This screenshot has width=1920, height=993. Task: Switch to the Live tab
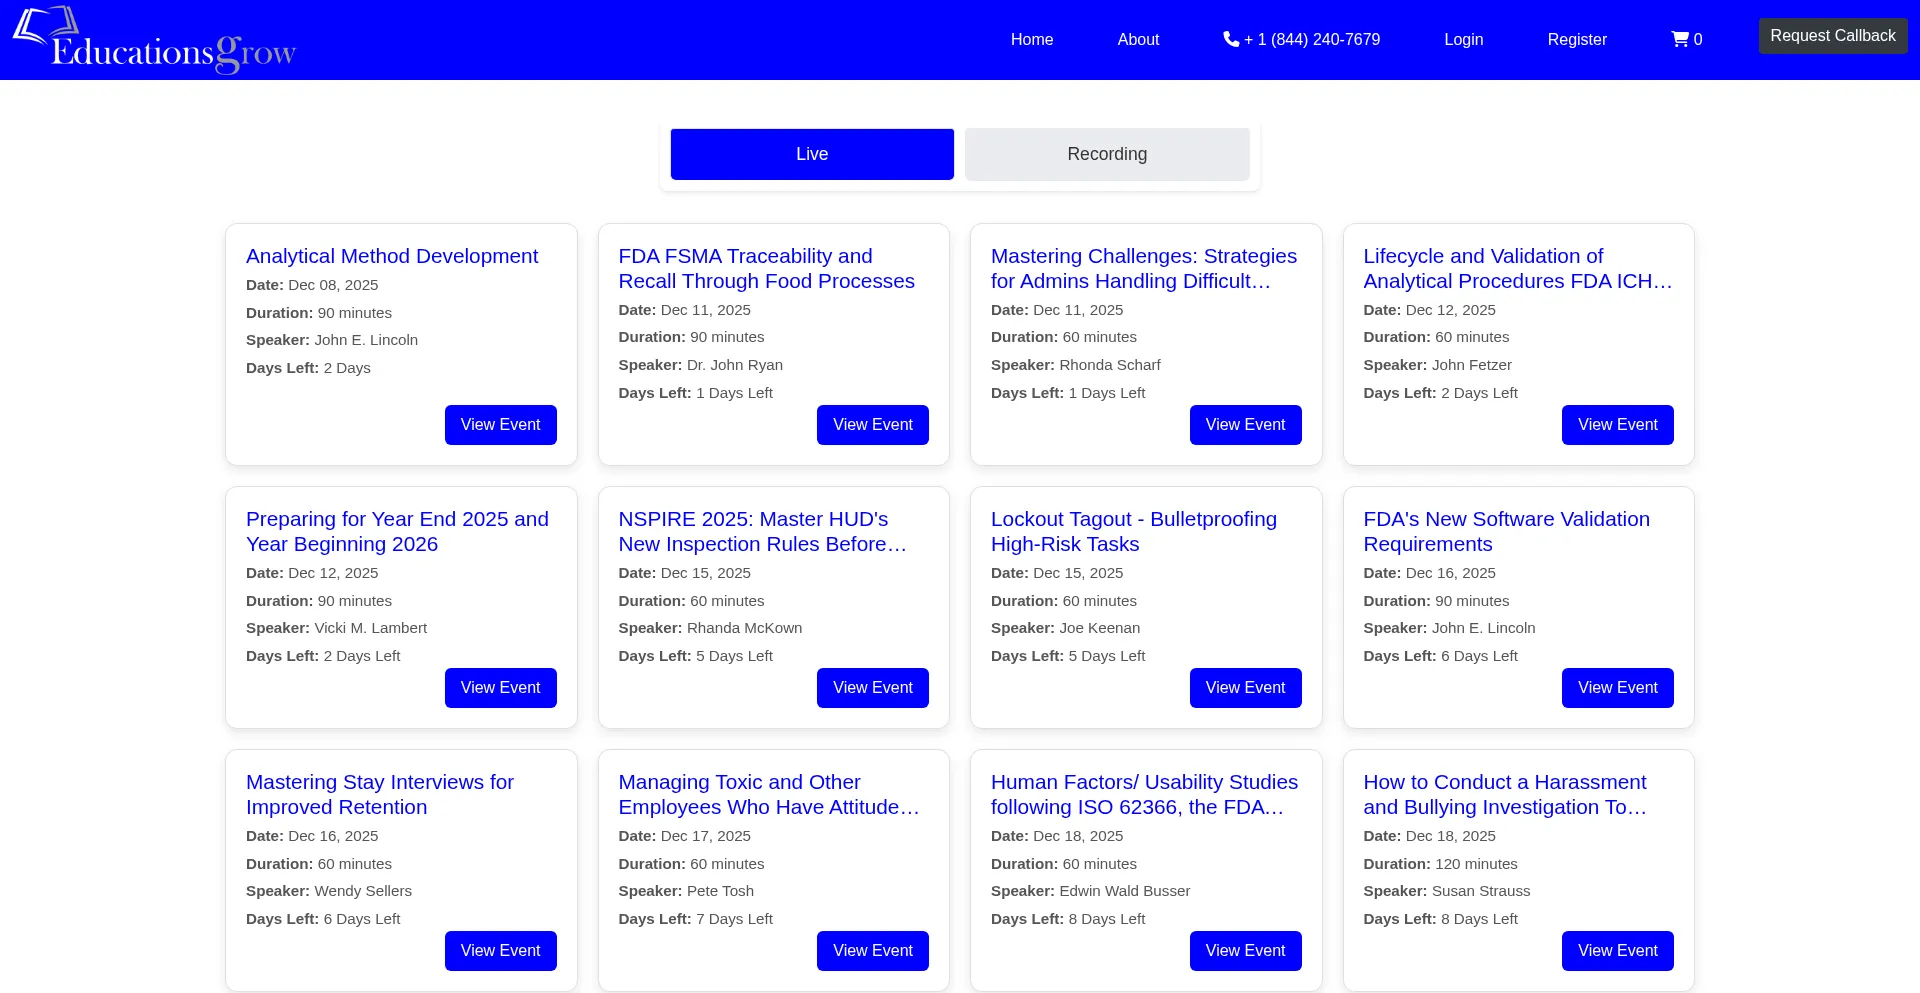click(811, 154)
